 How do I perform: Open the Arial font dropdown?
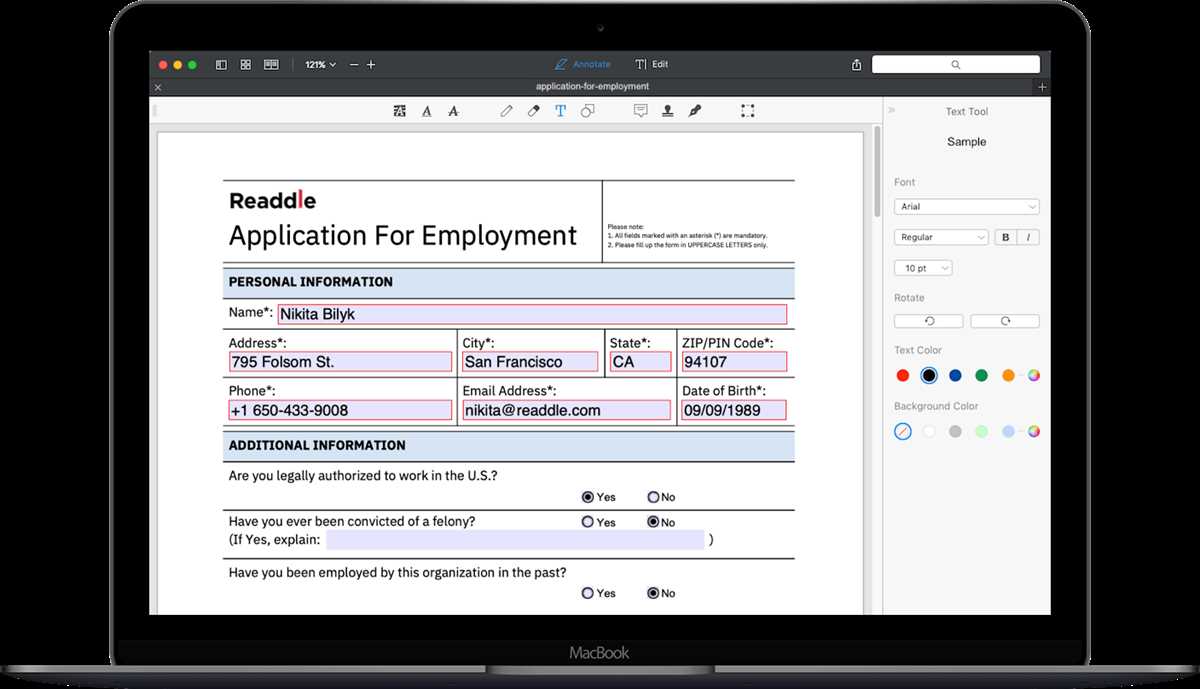966,206
